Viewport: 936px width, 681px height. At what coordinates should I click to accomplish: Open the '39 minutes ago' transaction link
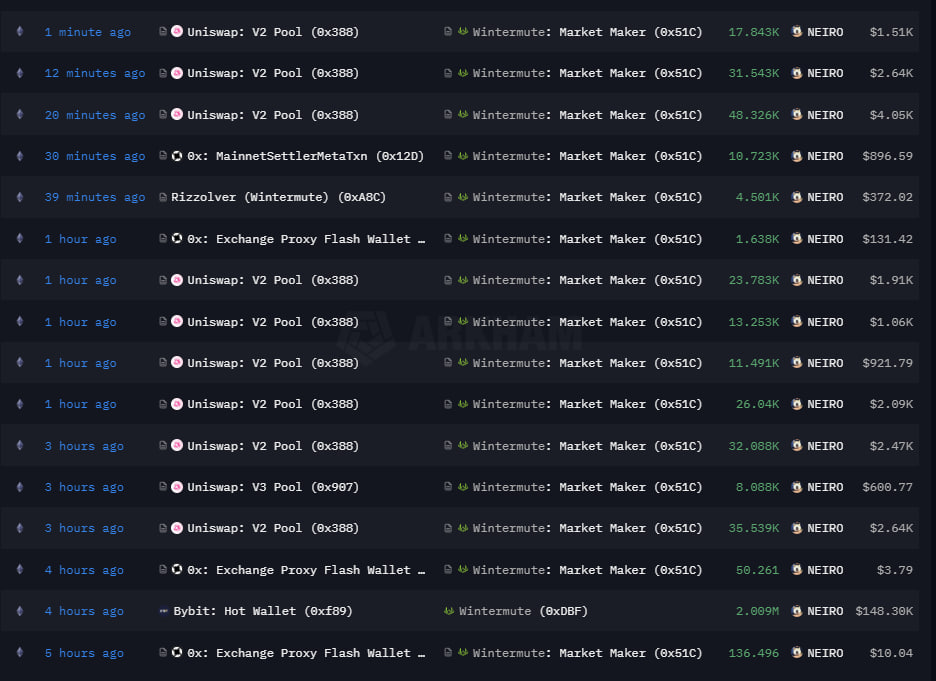[x=95, y=197]
